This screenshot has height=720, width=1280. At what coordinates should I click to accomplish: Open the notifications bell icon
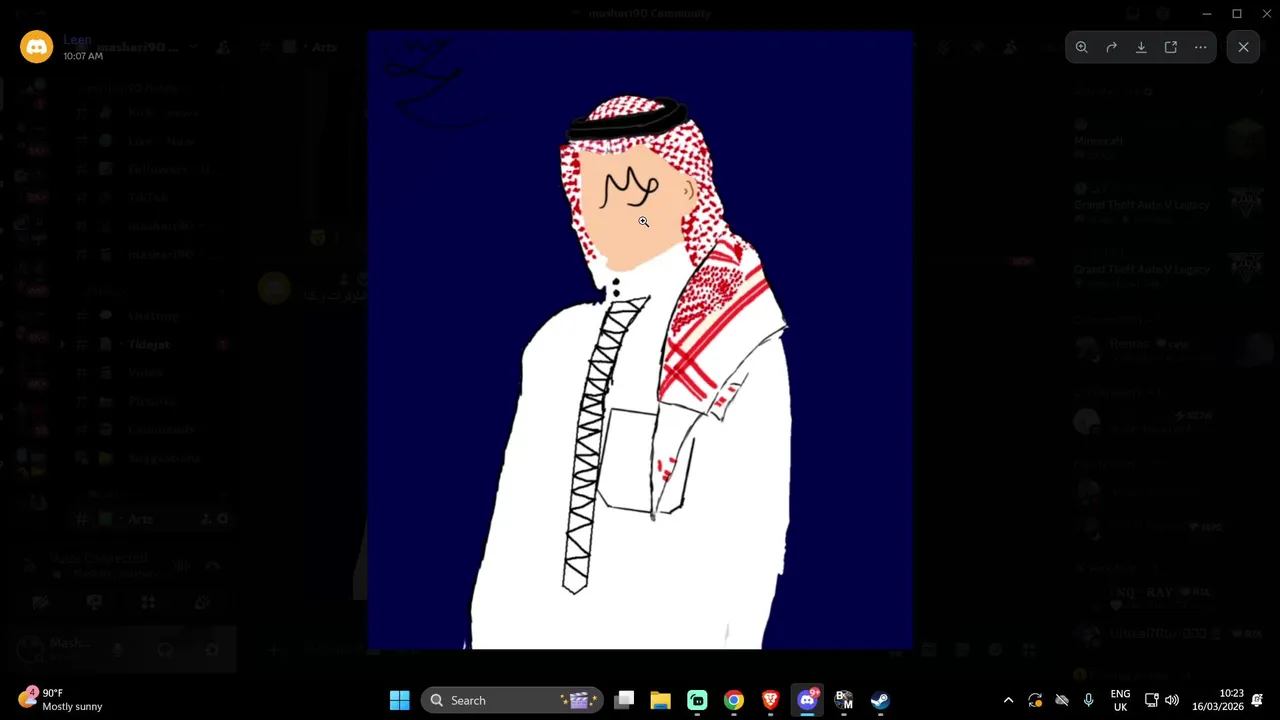pyautogui.click(x=1257, y=700)
